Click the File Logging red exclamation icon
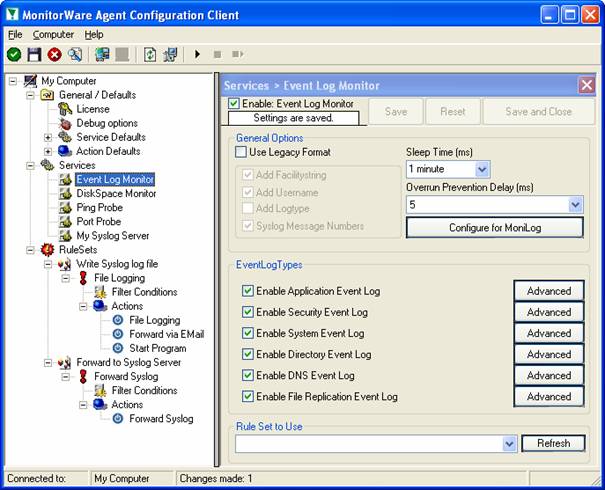 click(x=83, y=278)
